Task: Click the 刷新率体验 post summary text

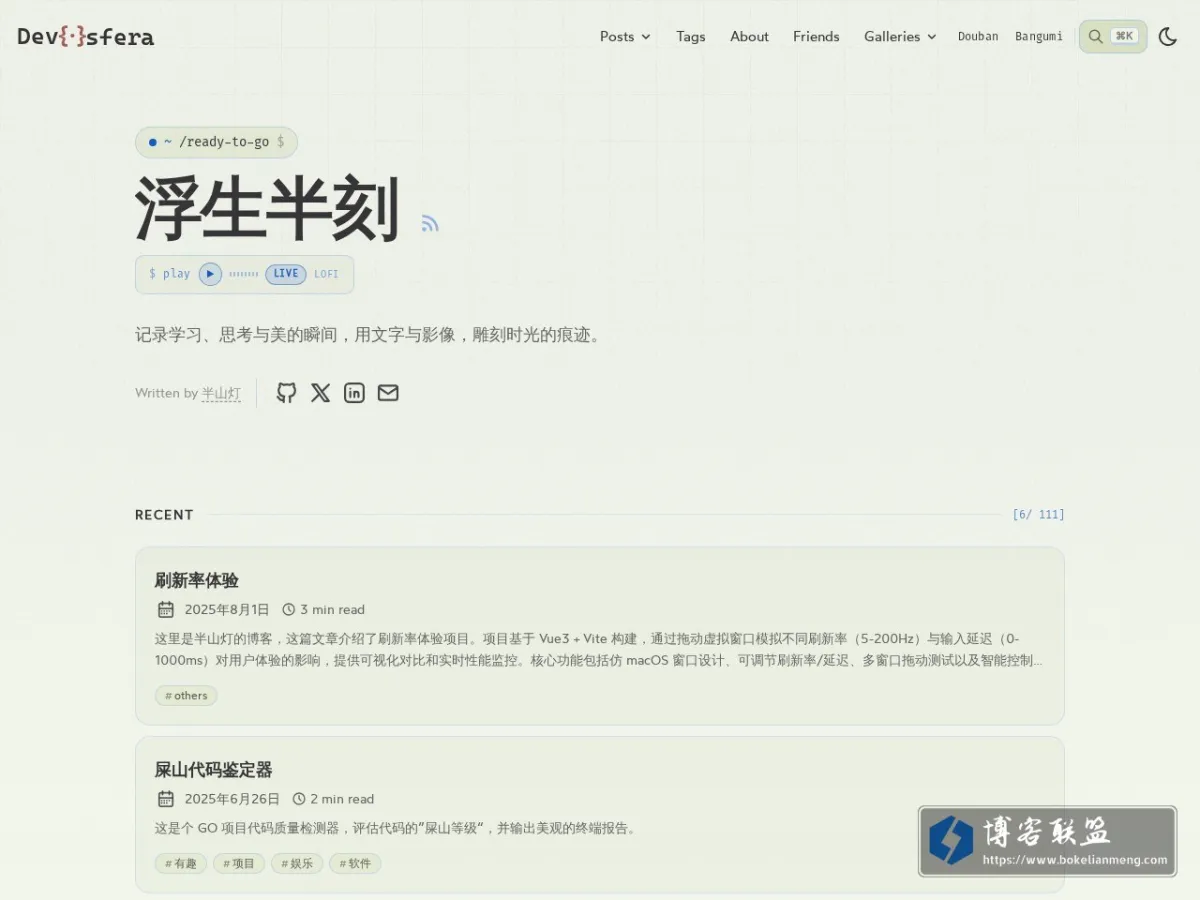Action: (x=599, y=650)
